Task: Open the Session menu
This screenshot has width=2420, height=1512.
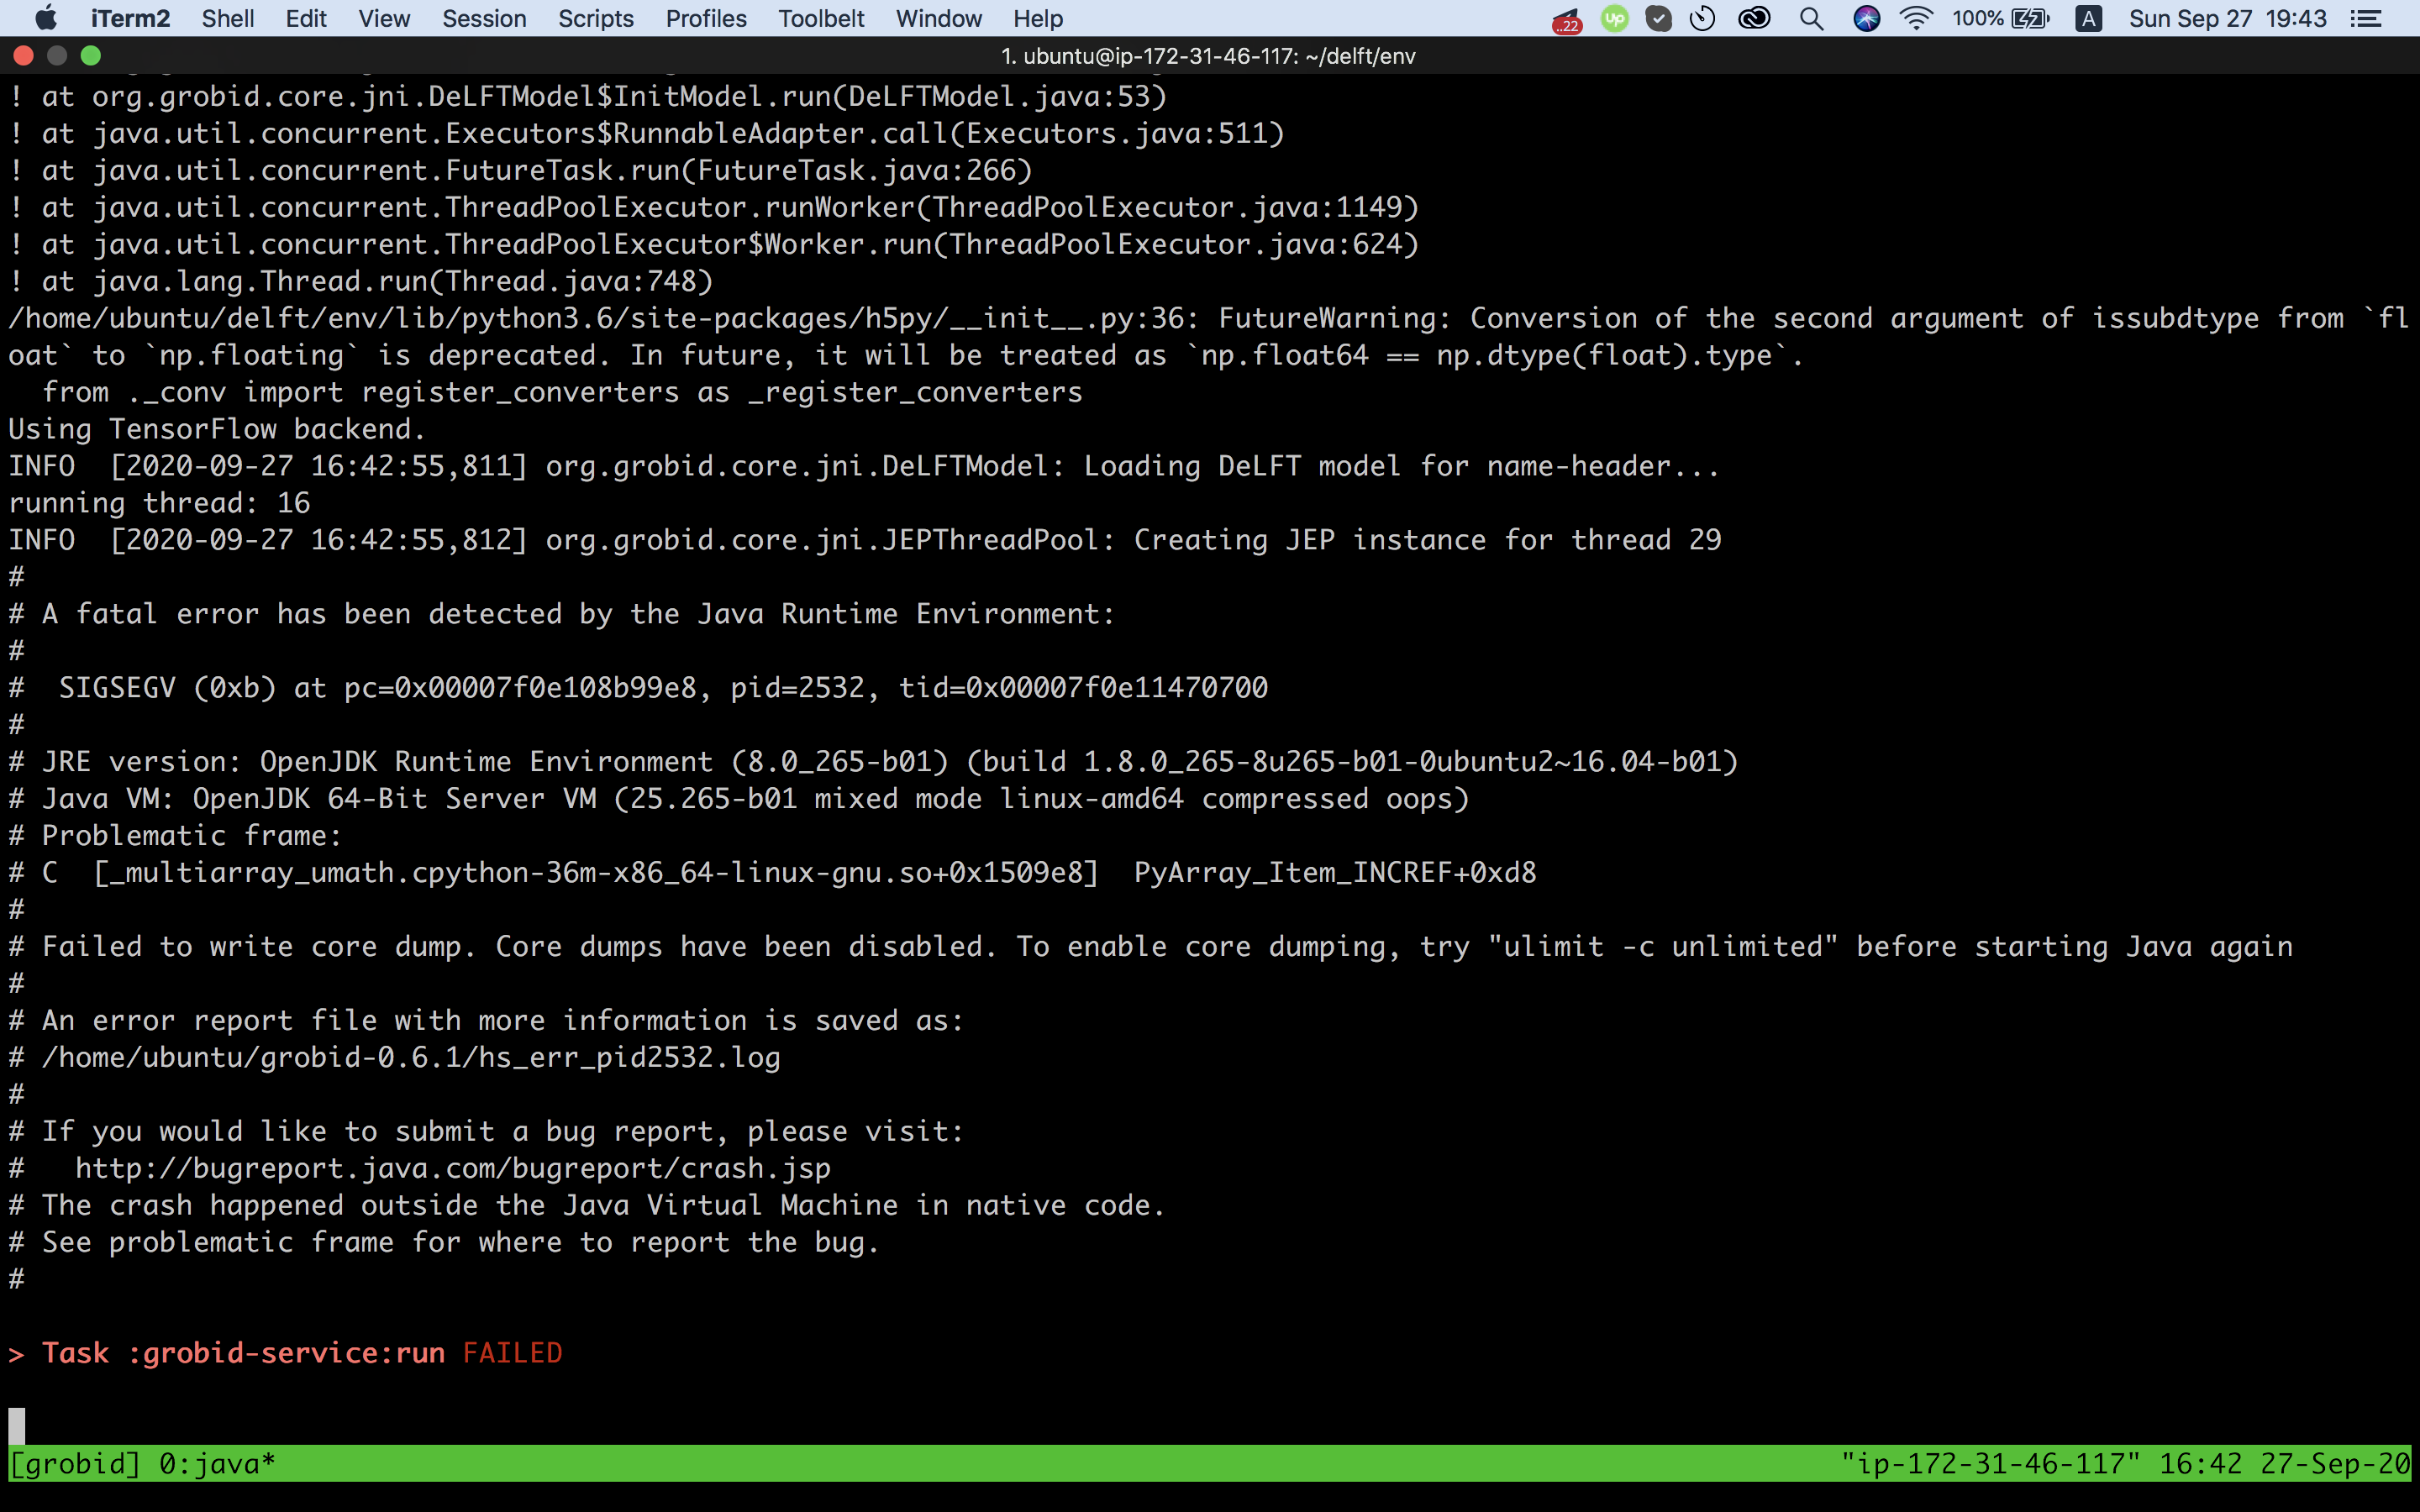Action: click(x=484, y=18)
